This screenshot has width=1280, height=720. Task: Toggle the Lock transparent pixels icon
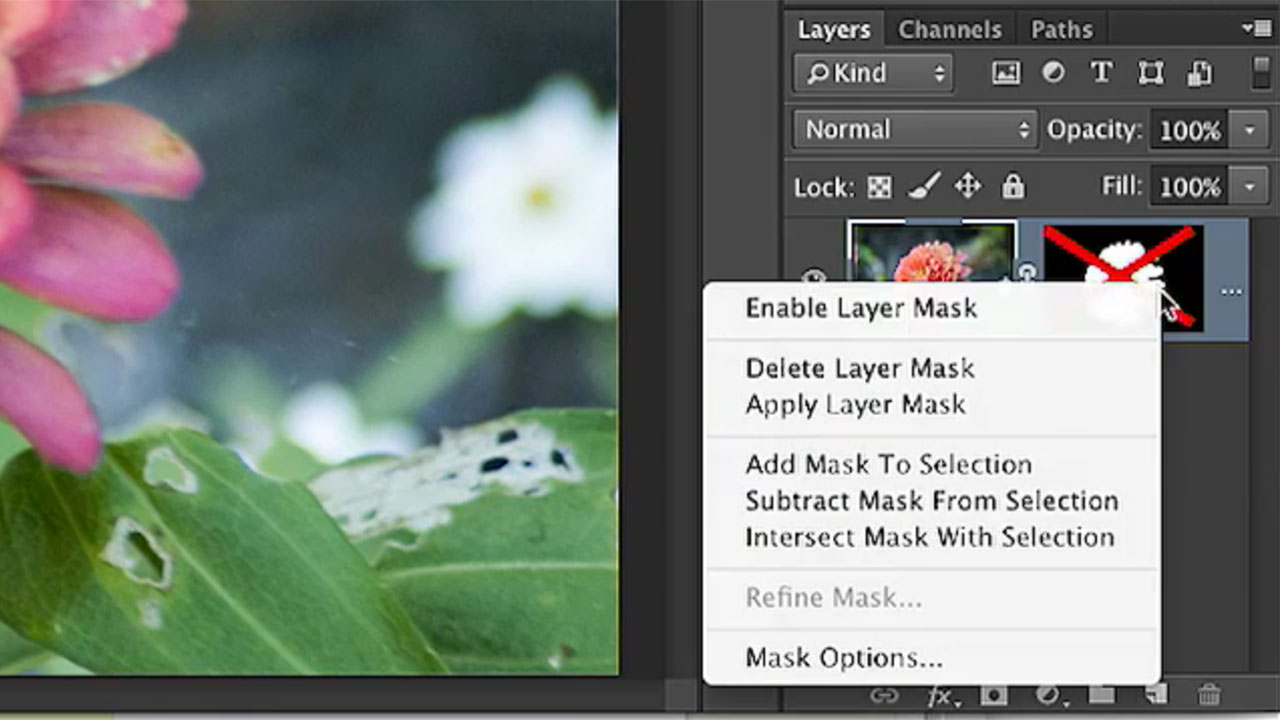tap(878, 186)
